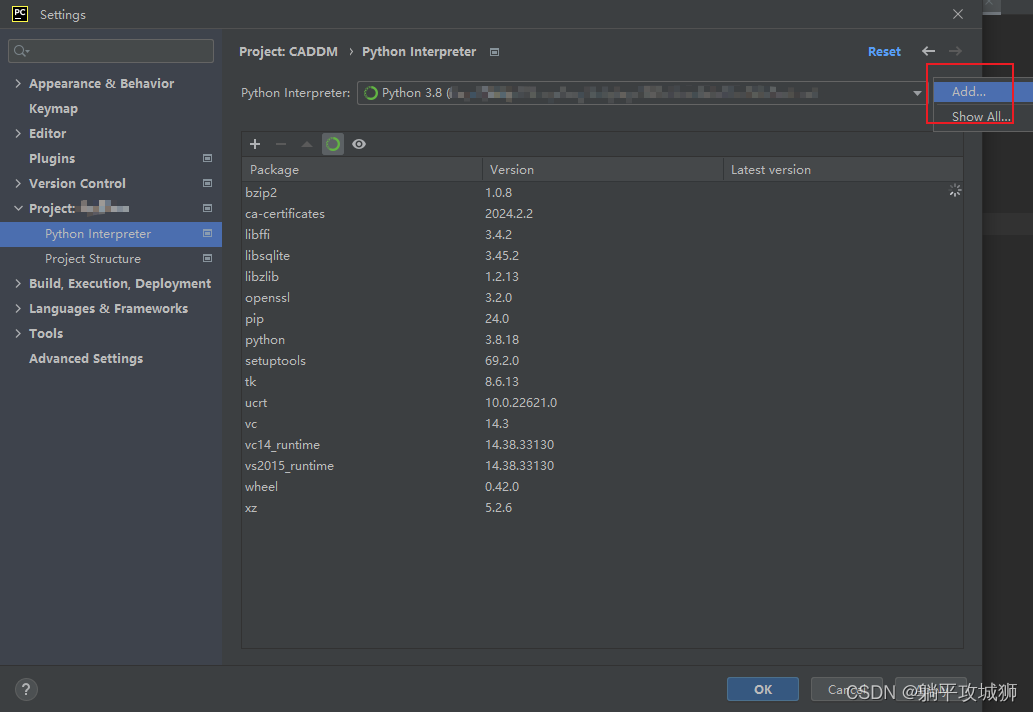Open Keymap settings
Screen dimensions: 1033x712
tap(53, 109)
